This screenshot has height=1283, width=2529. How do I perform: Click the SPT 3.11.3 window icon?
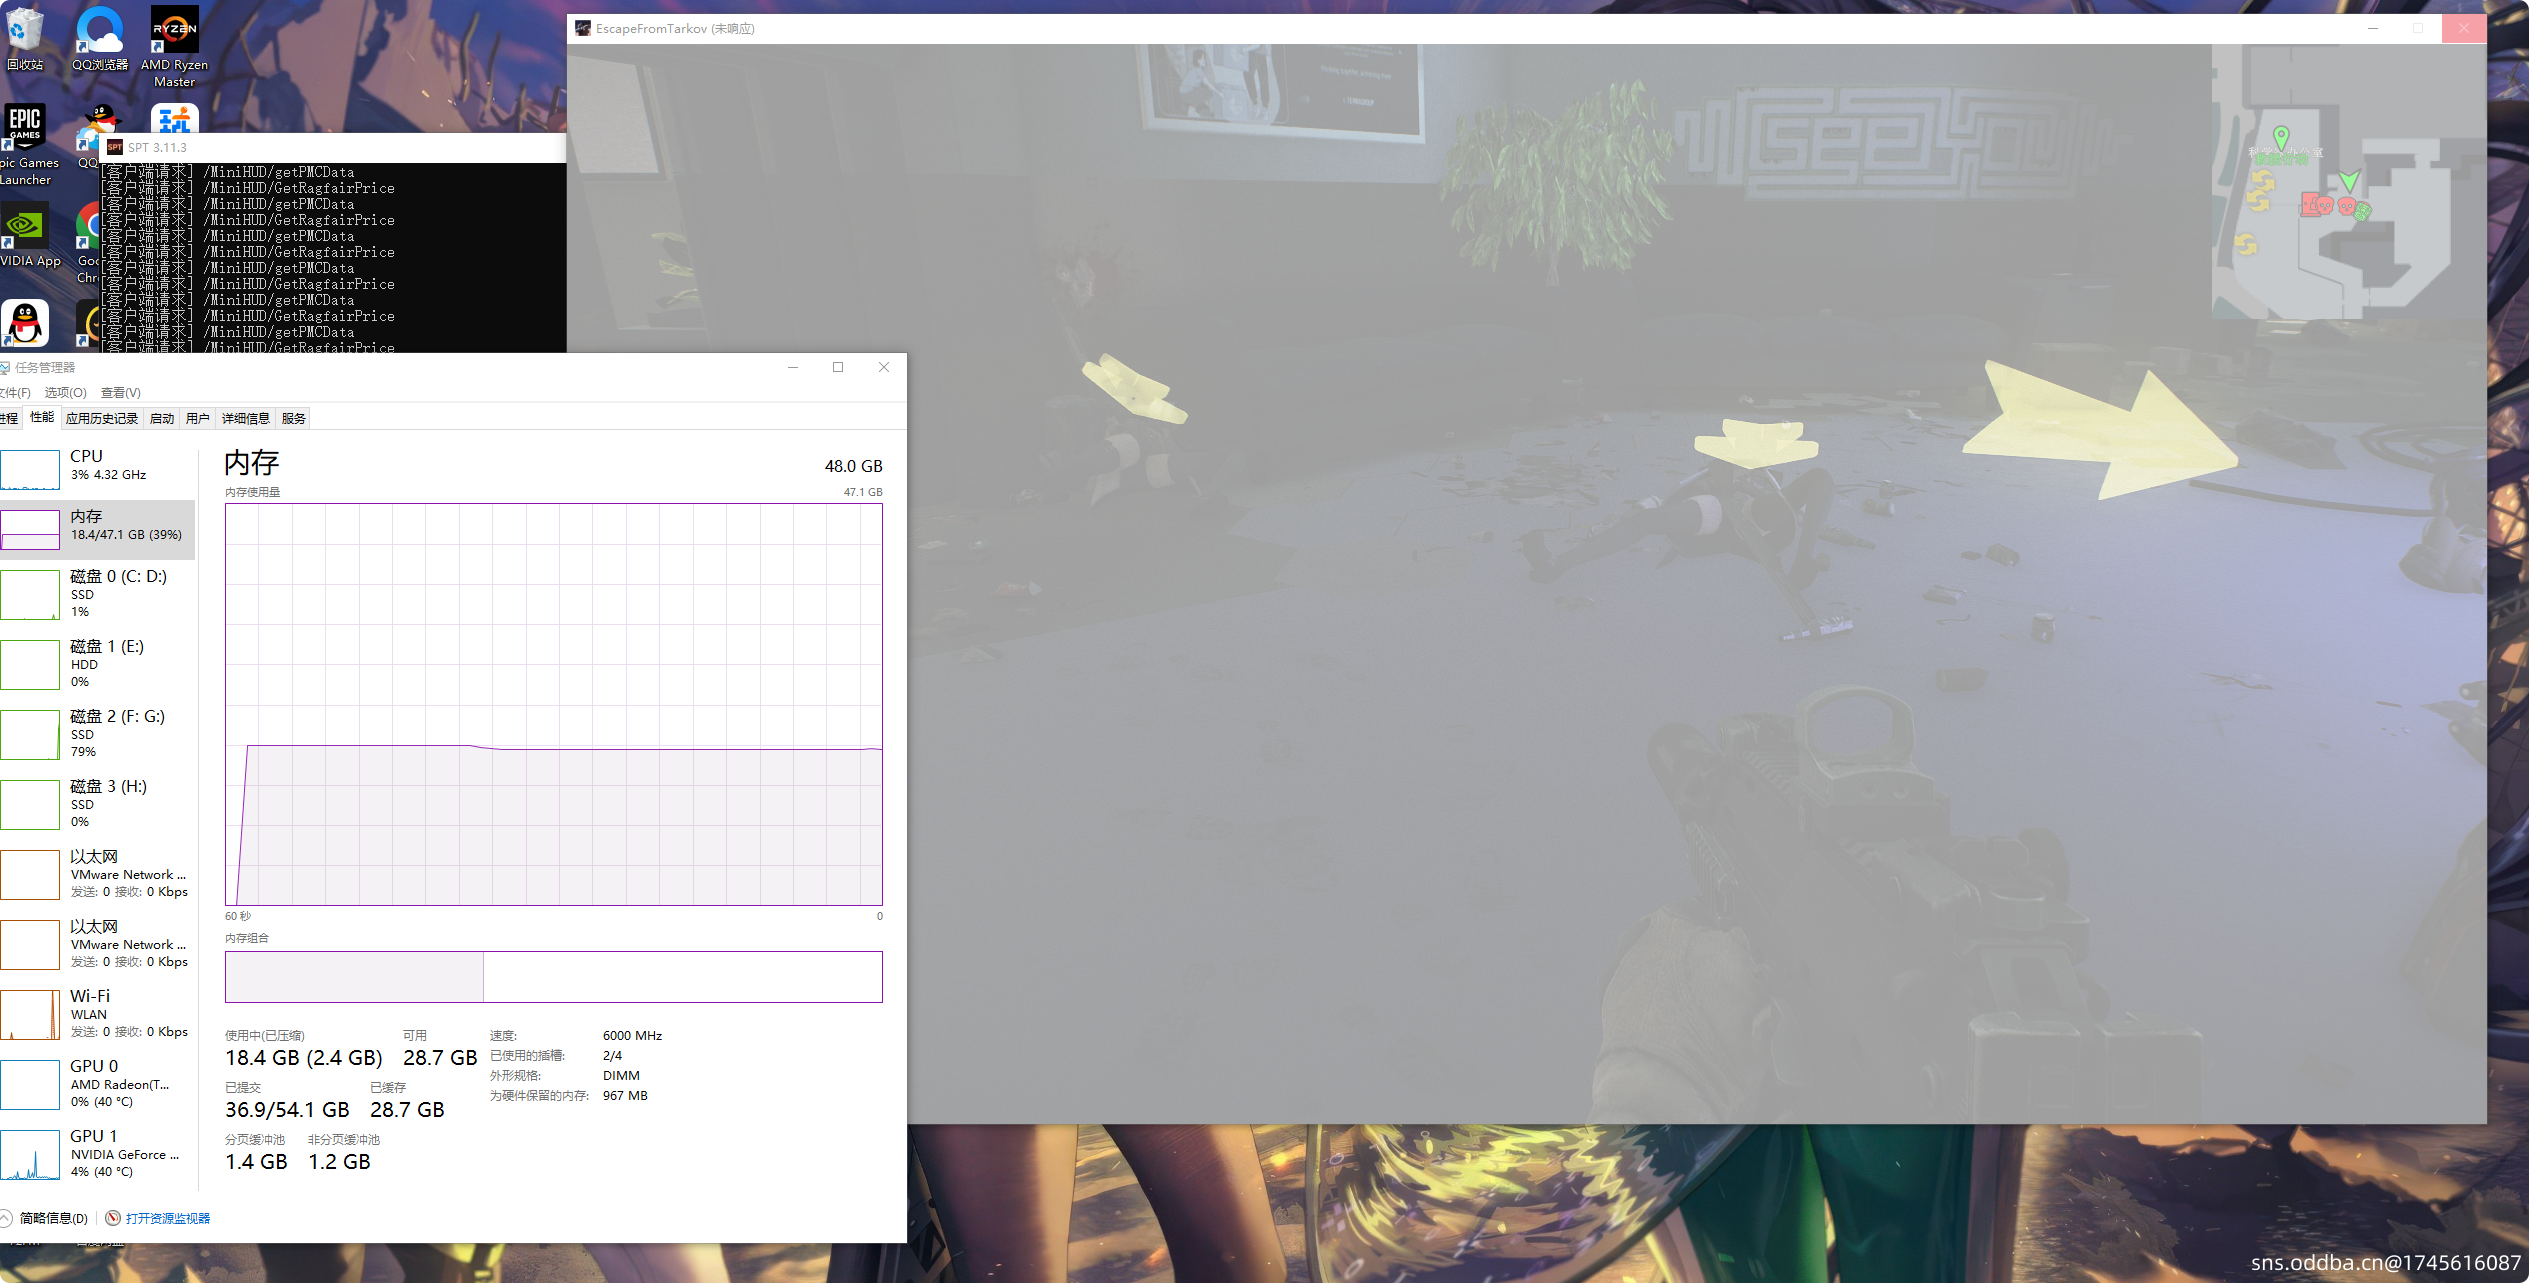[115, 147]
